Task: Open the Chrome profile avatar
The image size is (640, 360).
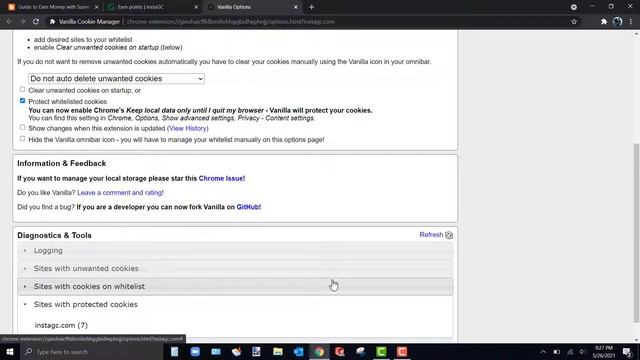Action: click(618, 22)
